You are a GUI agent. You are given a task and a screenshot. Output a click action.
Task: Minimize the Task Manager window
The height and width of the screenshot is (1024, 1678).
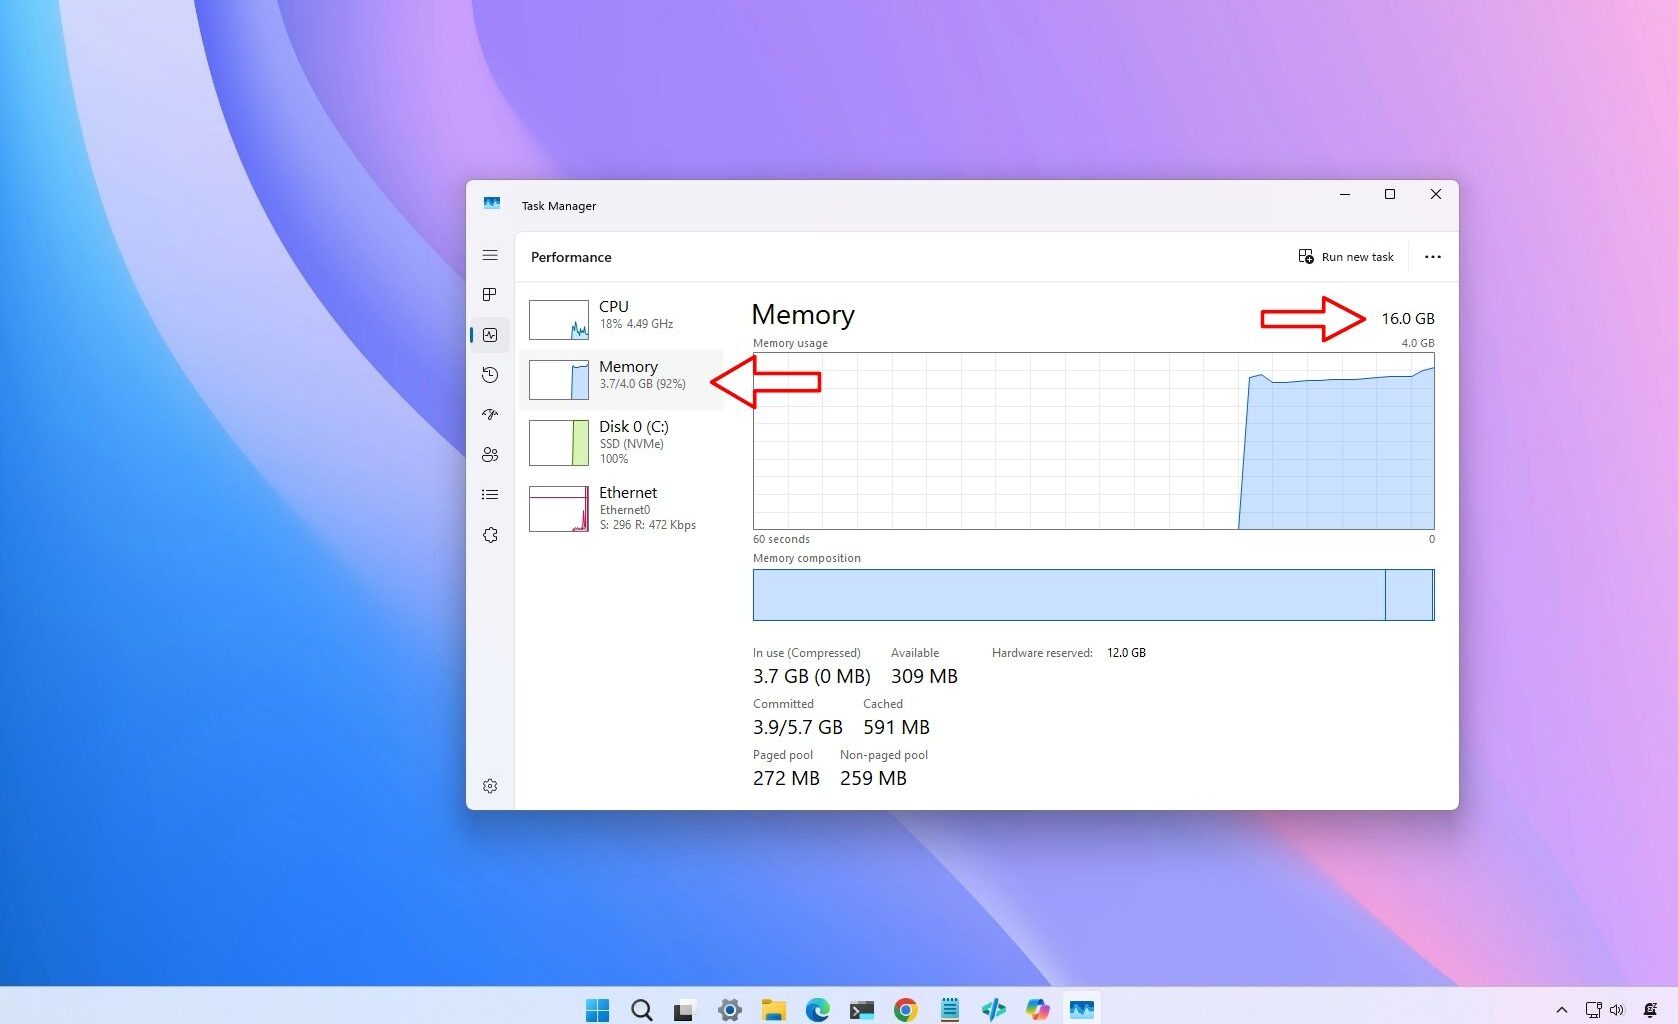coord(1345,194)
